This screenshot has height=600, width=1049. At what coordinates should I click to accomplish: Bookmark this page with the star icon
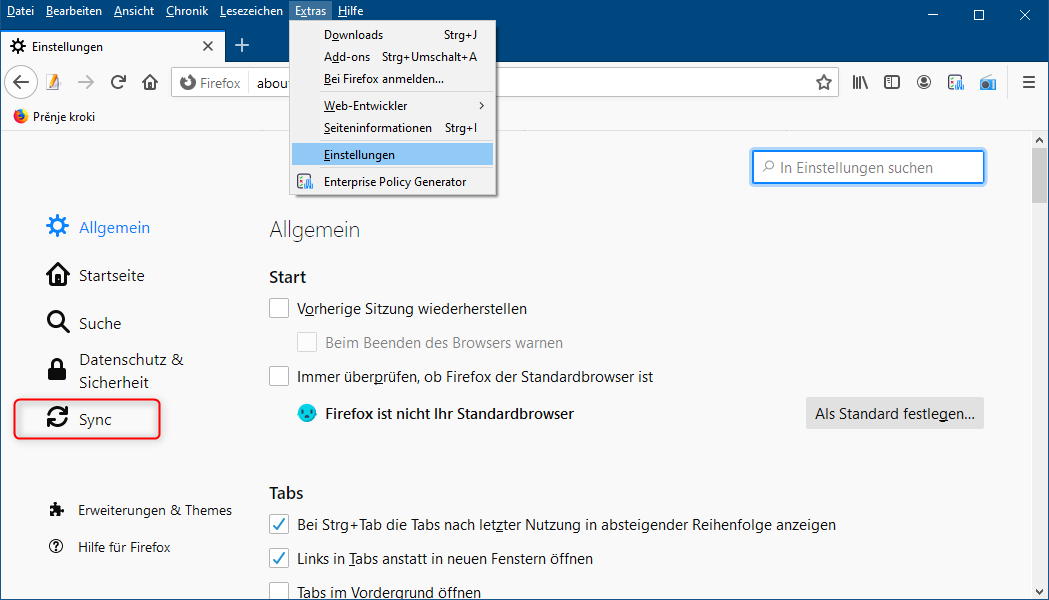coord(824,83)
